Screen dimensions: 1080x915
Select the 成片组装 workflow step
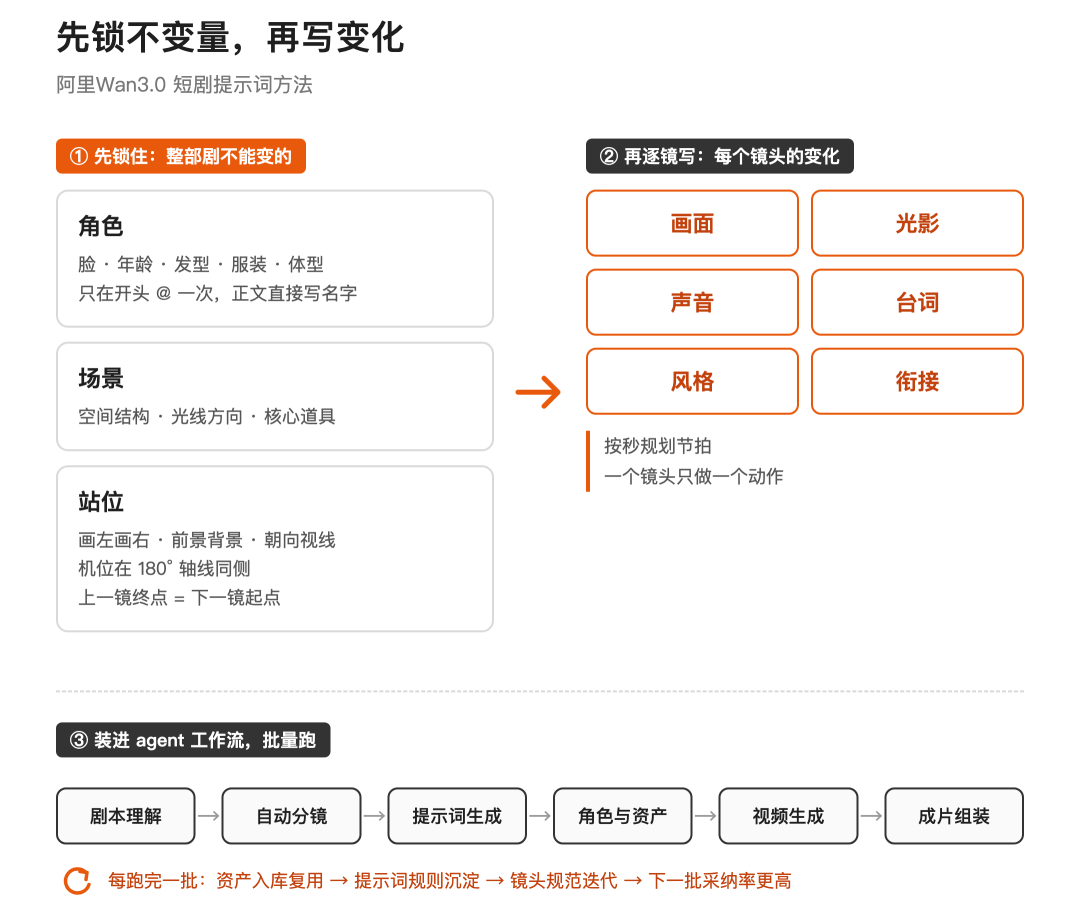click(954, 816)
